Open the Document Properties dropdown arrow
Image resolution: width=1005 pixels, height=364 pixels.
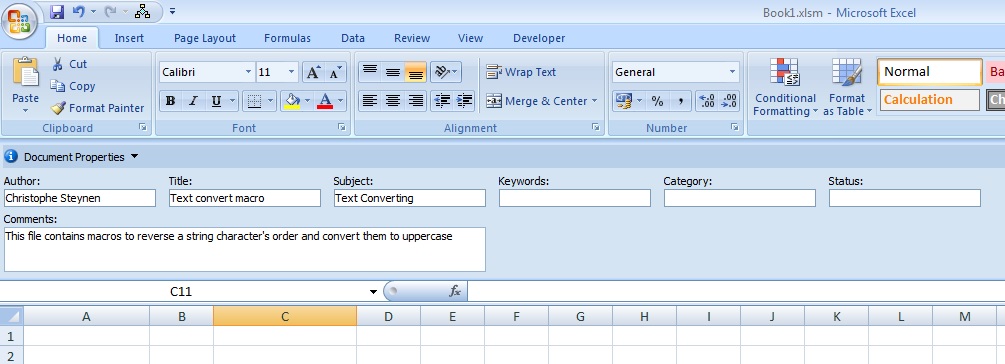click(135, 156)
